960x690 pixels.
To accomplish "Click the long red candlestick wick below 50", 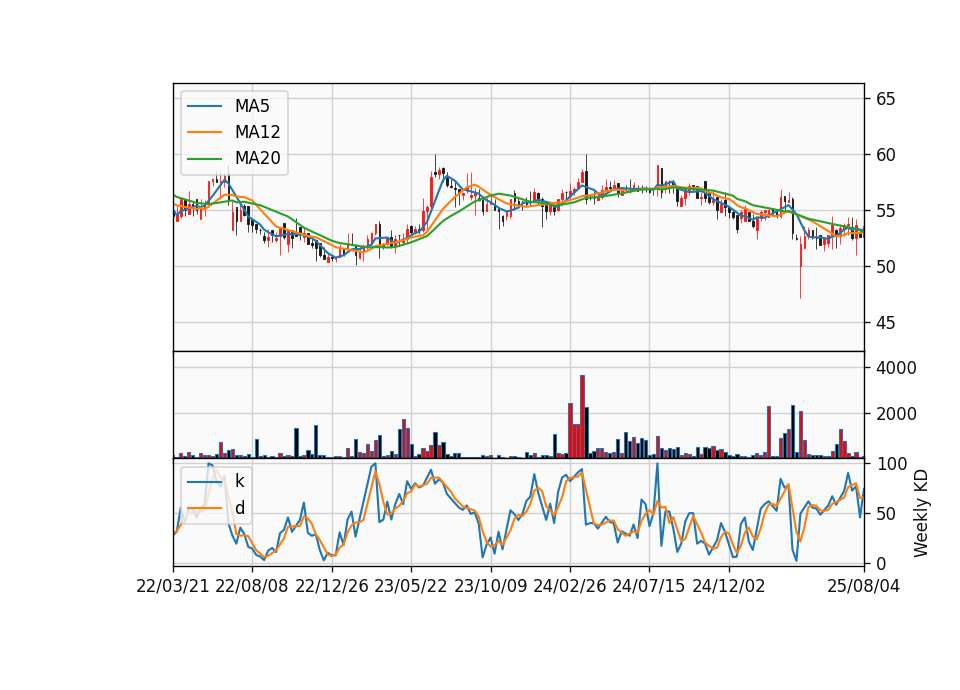I will tap(800, 283).
